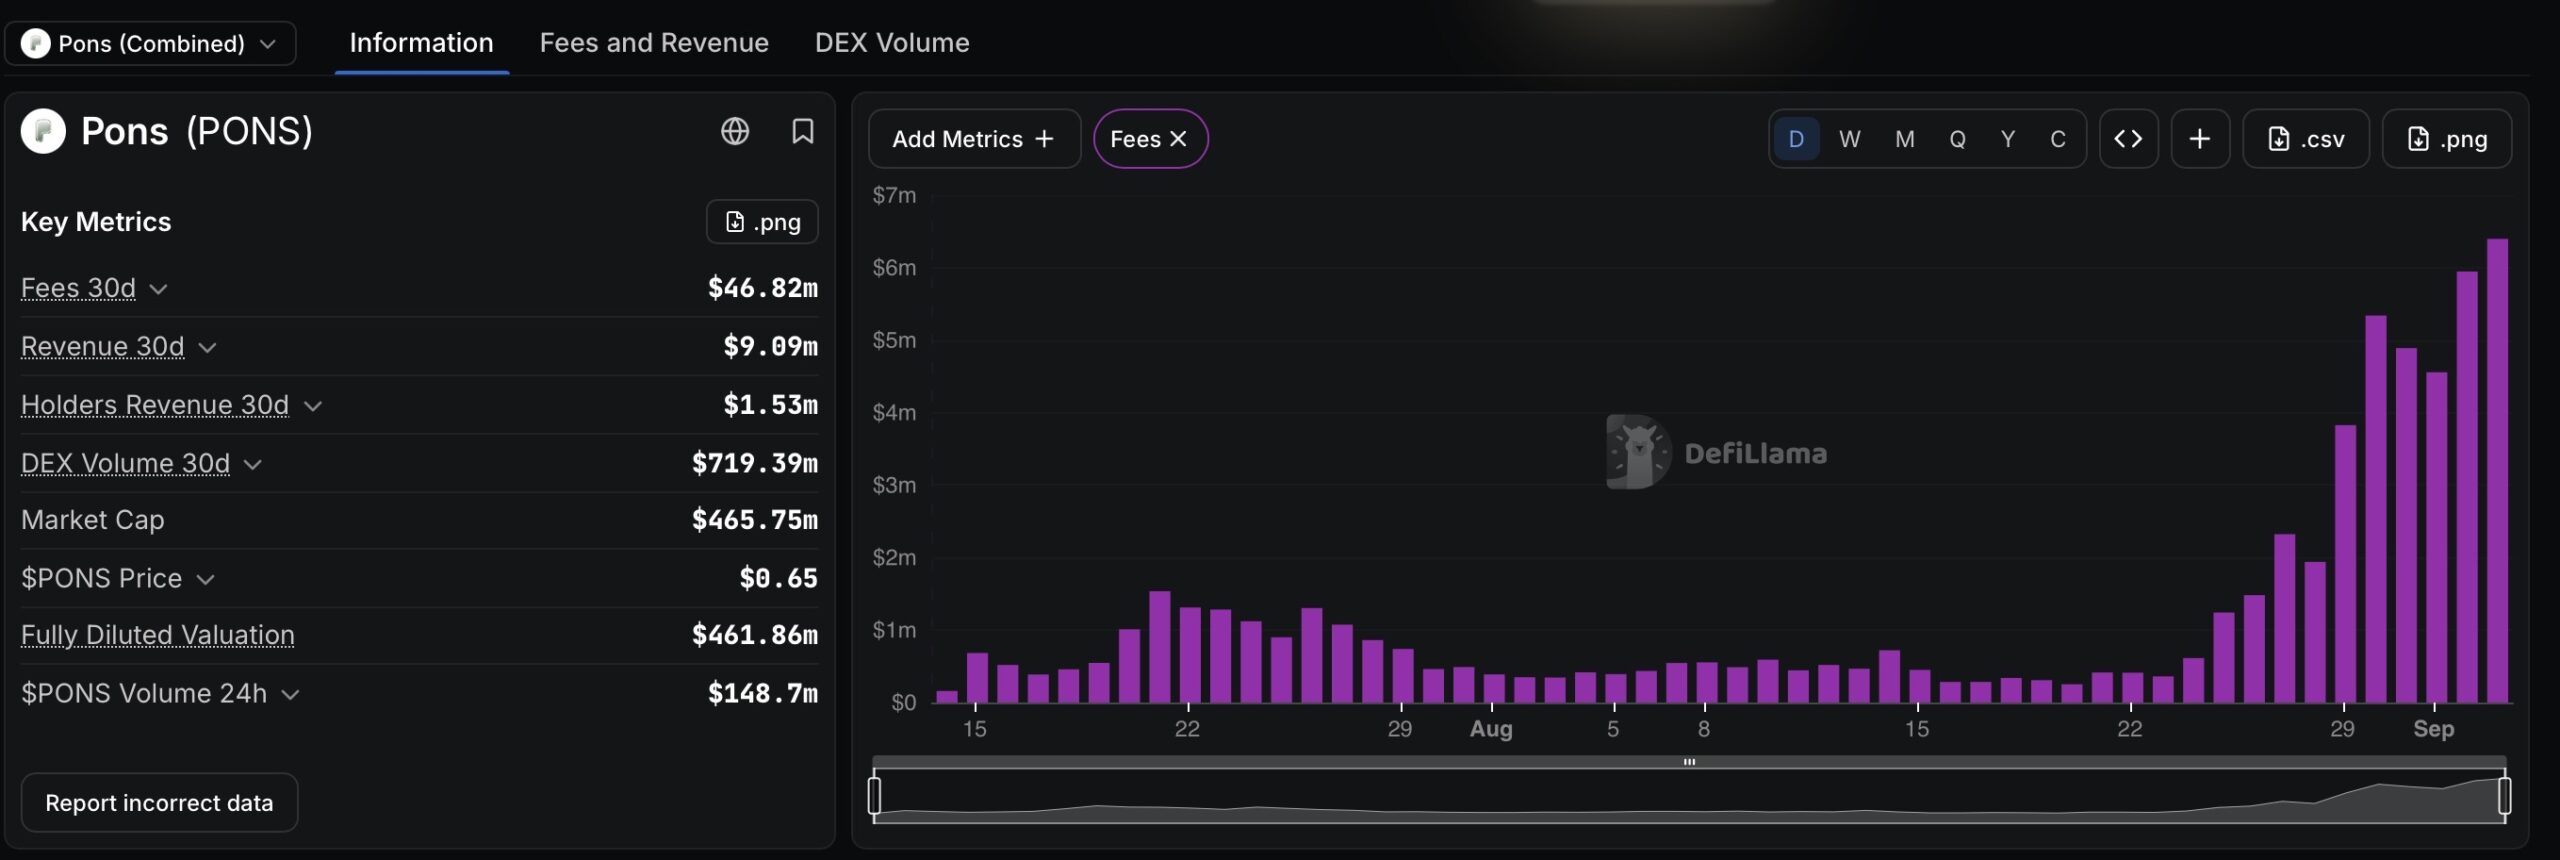Expand the $PONS Volume 24h row
Screen dimensions: 2560x860
(290, 695)
